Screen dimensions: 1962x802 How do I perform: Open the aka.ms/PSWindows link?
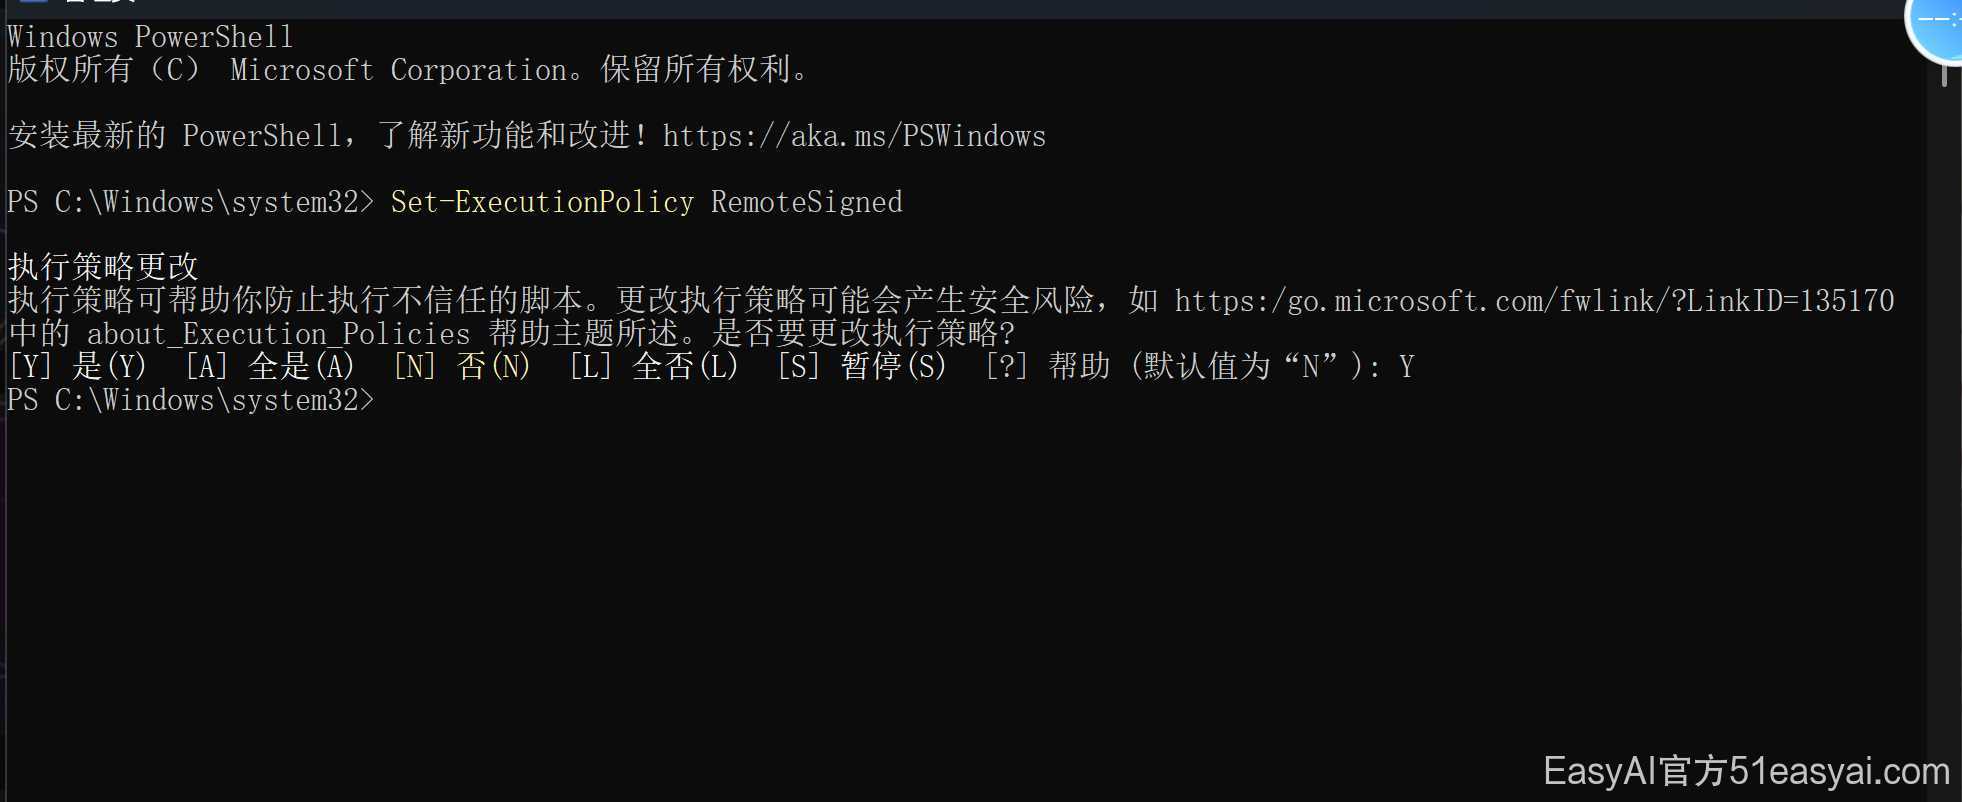click(x=854, y=136)
